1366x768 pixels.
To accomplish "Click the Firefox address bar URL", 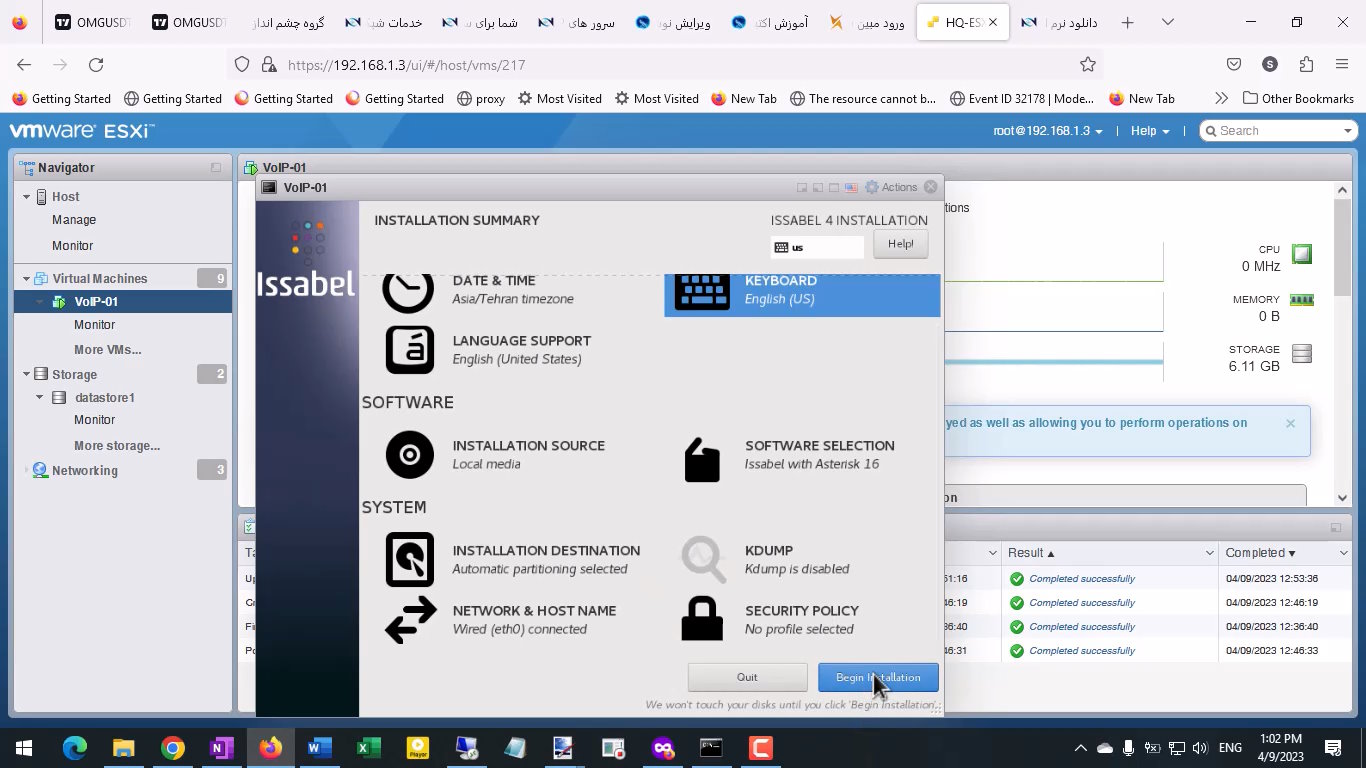I will [406, 65].
